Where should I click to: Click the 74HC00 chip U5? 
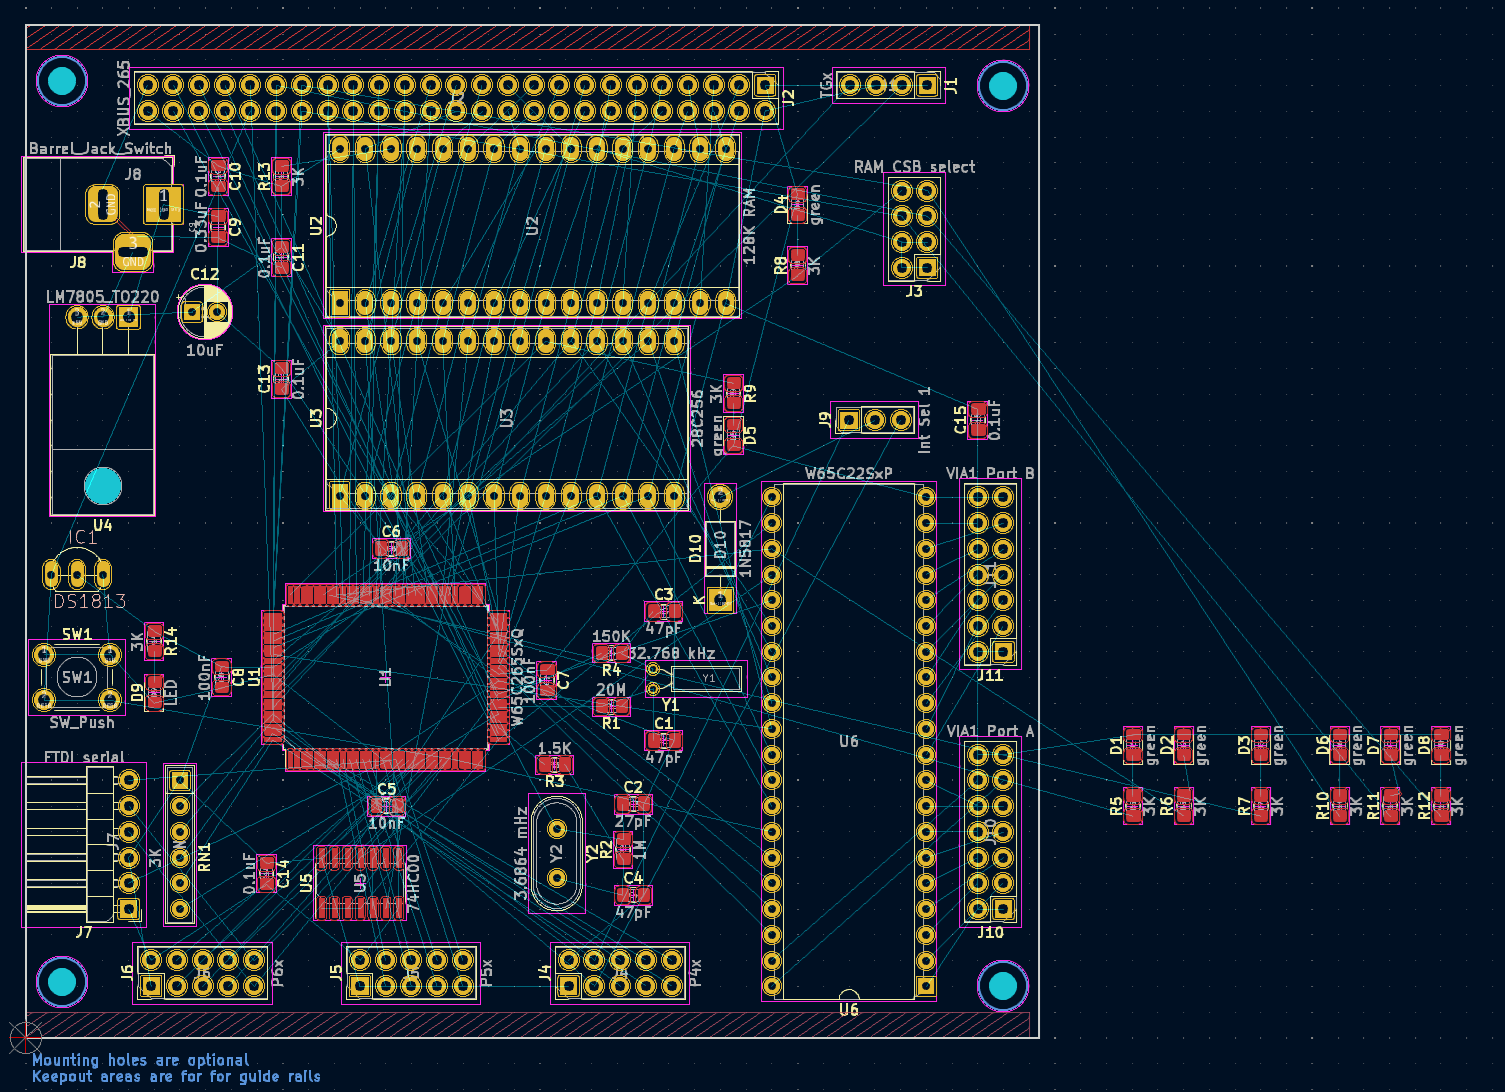[x=360, y=882]
